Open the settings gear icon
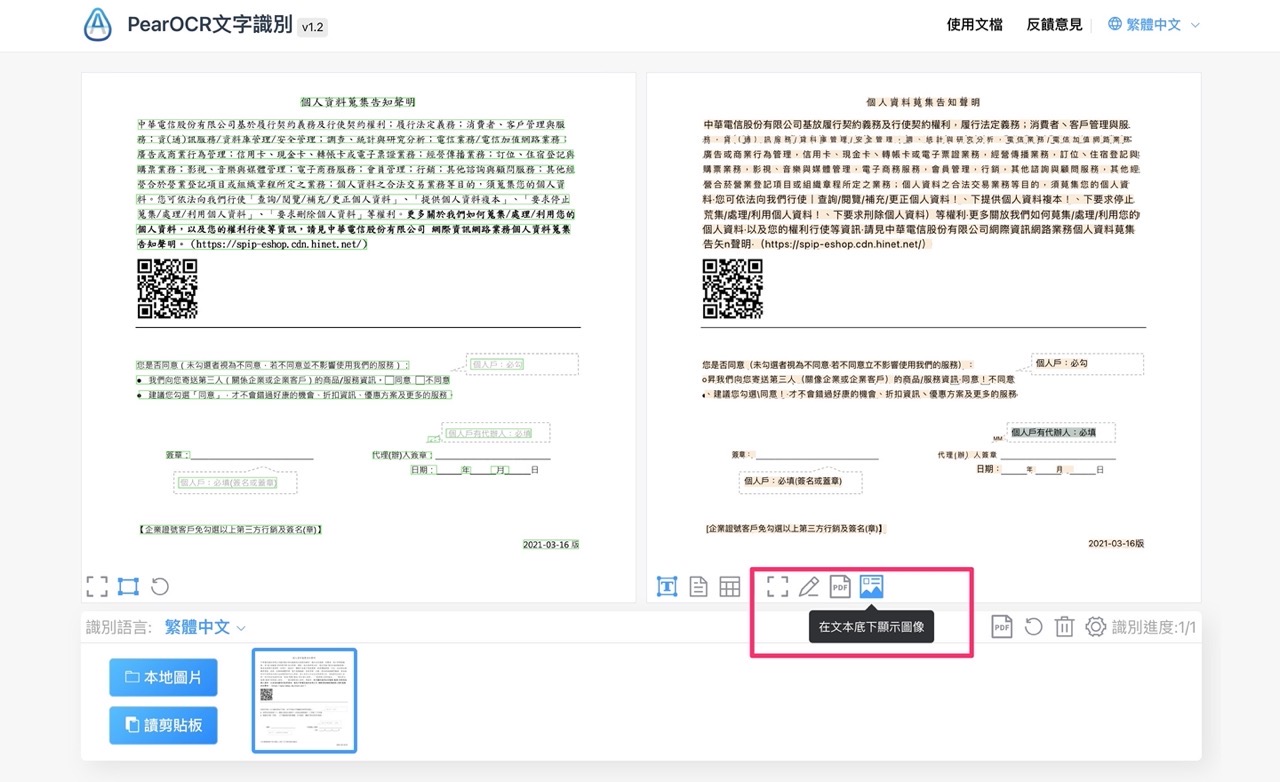1280x782 pixels. pyautogui.click(x=1096, y=627)
